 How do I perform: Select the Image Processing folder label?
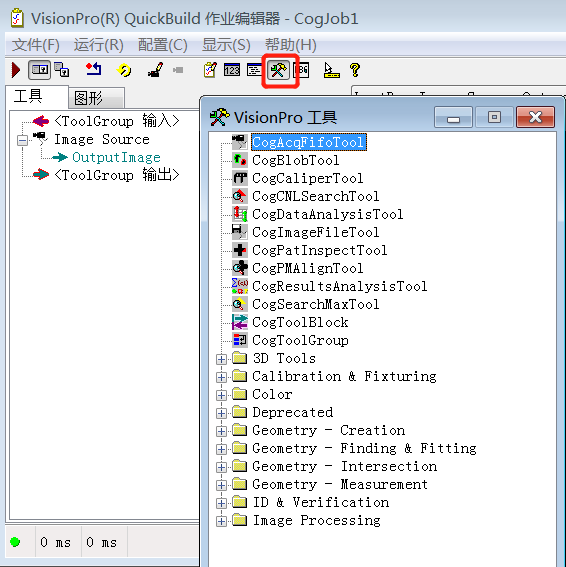316,520
